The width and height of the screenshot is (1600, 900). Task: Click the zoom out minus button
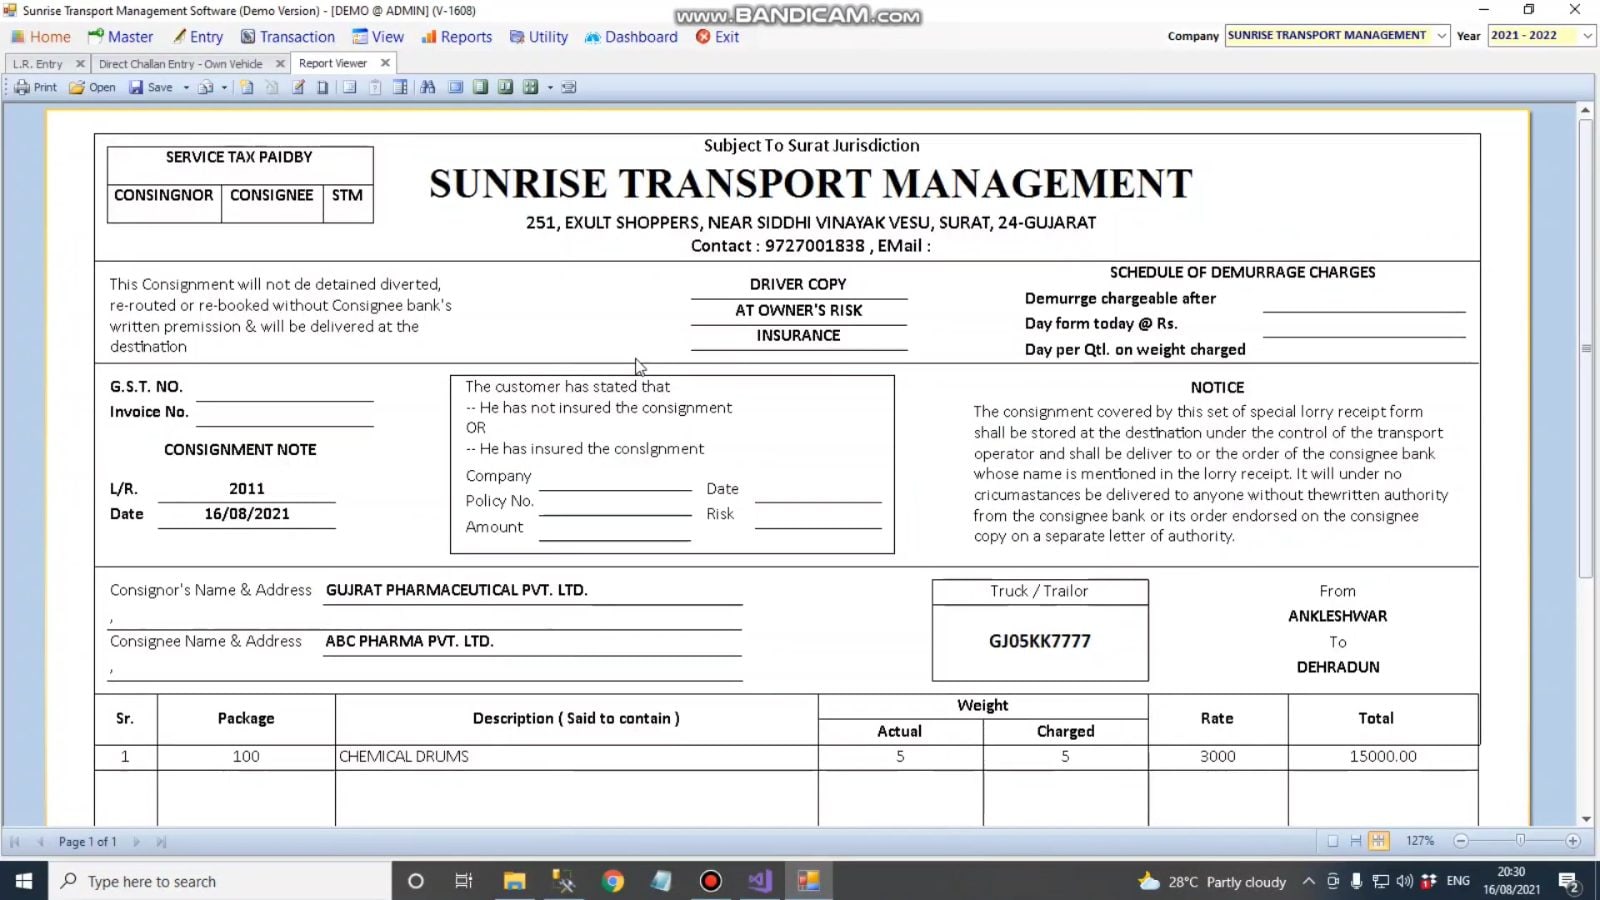[1461, 841]
